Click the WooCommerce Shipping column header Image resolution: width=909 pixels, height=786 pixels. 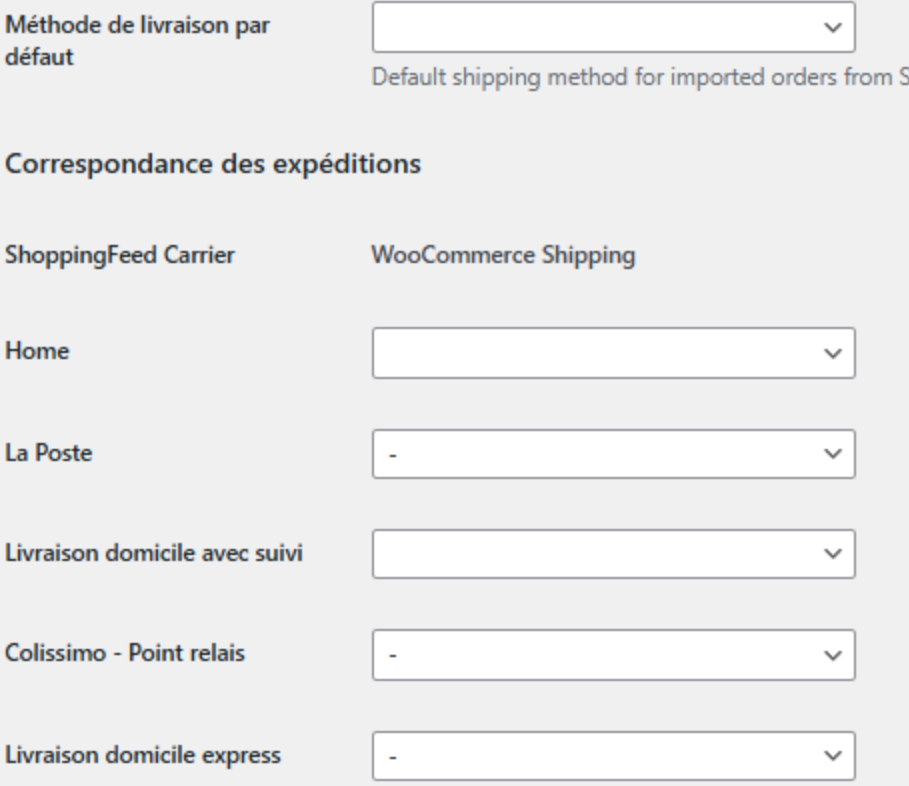(503, 256)
